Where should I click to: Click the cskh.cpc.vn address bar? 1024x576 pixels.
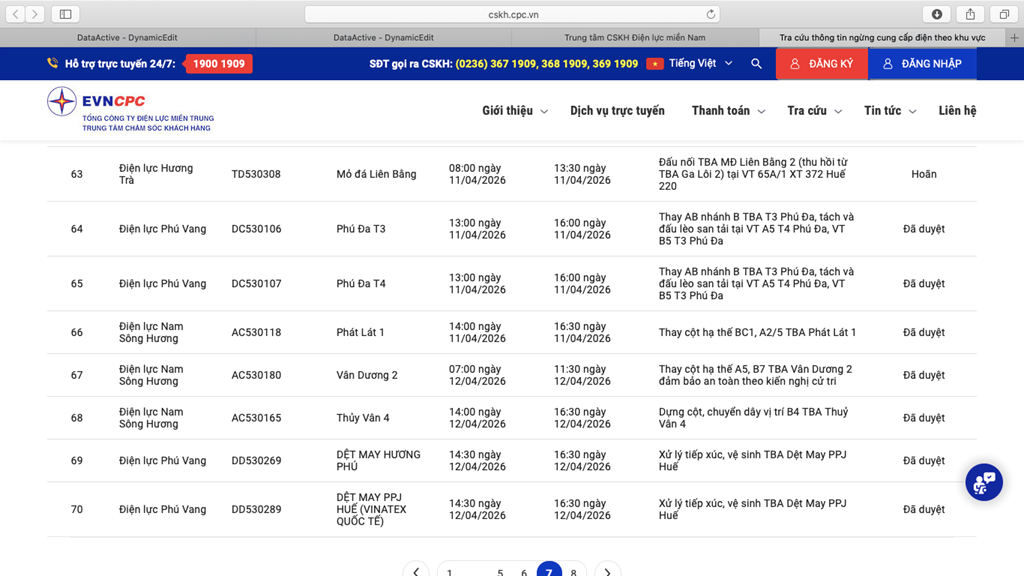click(x=512, y=14)
